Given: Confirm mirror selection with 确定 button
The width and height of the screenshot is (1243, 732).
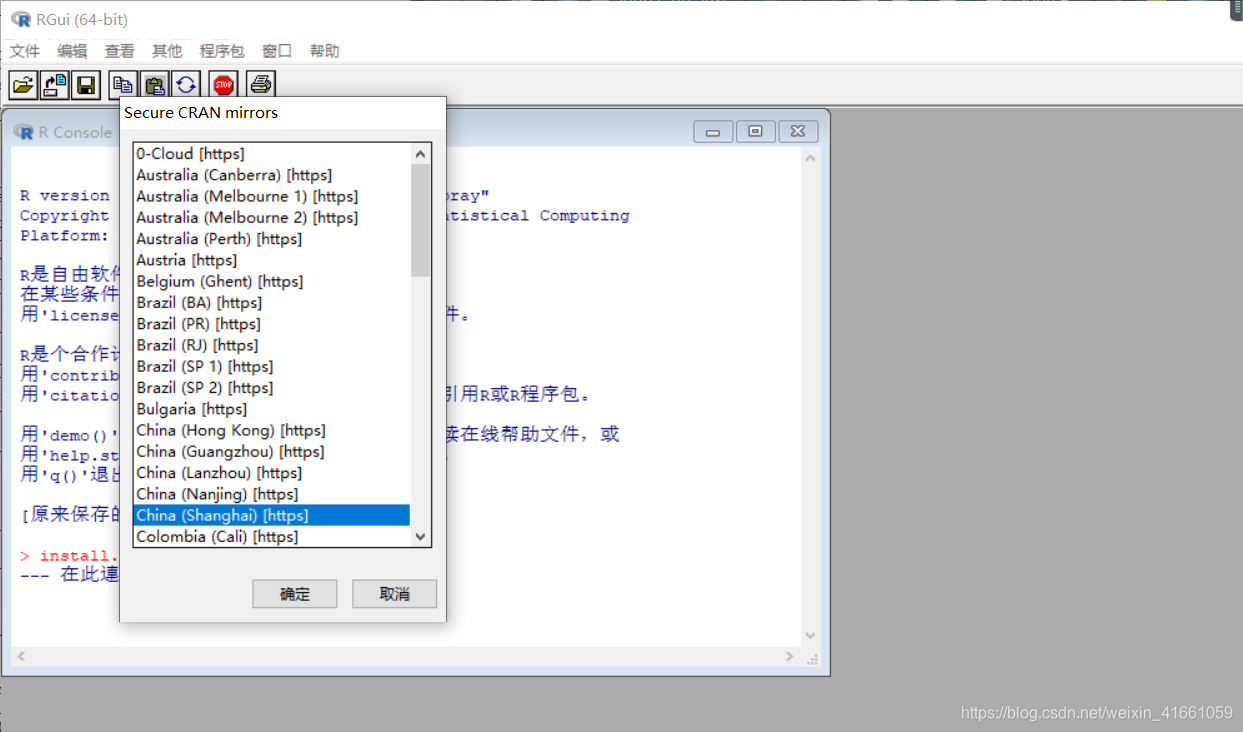Looking at the screenshot, I should pos(295,593).
